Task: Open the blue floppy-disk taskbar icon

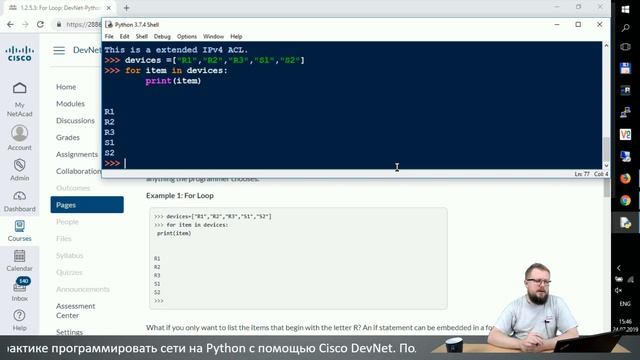Action: click(625, 68)
